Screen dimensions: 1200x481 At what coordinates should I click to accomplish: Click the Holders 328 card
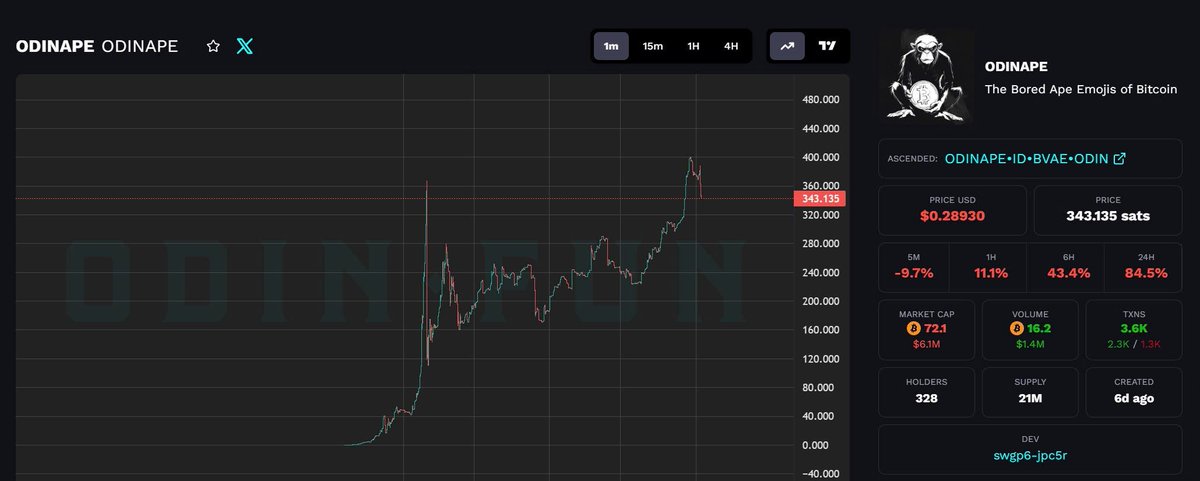pos(926,392)
